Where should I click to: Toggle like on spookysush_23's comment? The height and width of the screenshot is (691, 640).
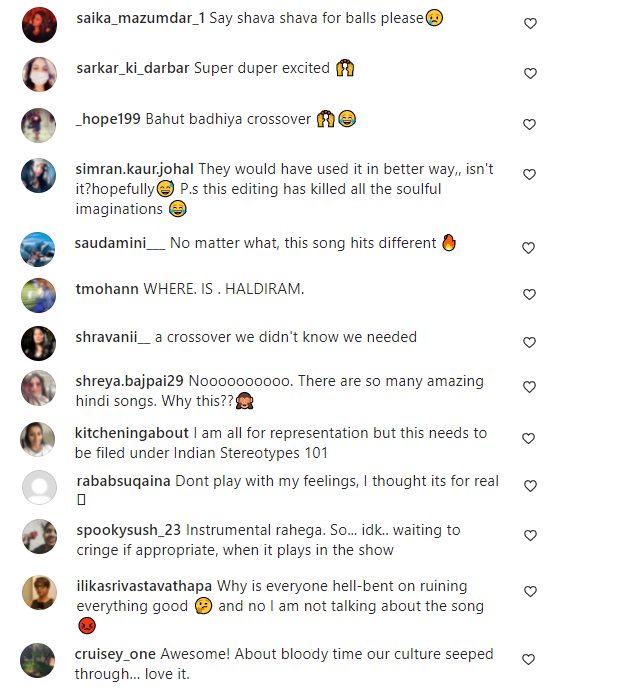[531, 535]
